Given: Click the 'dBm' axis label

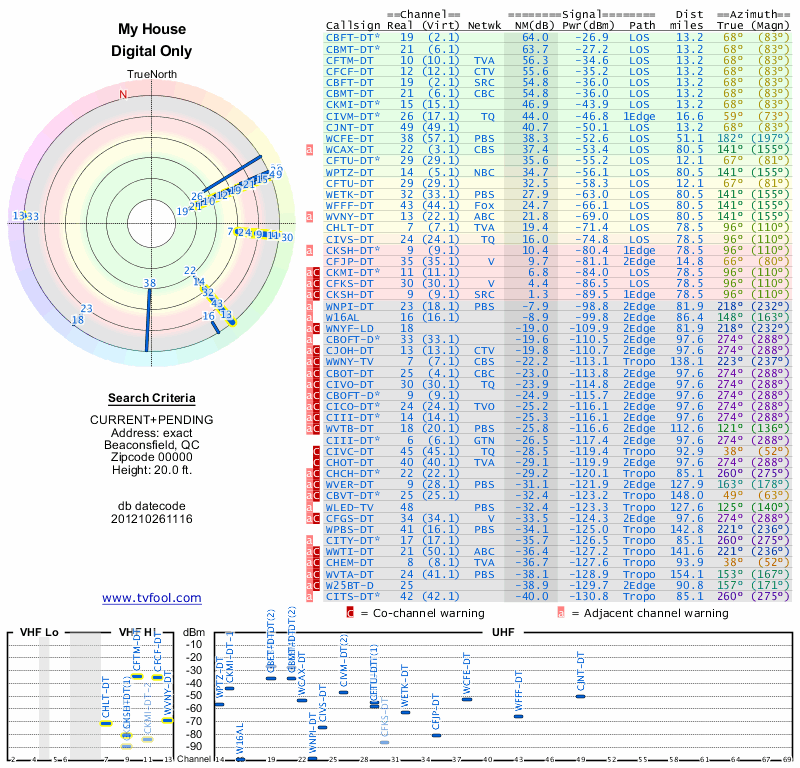Looking at the screenshot, I should point(193,633).
